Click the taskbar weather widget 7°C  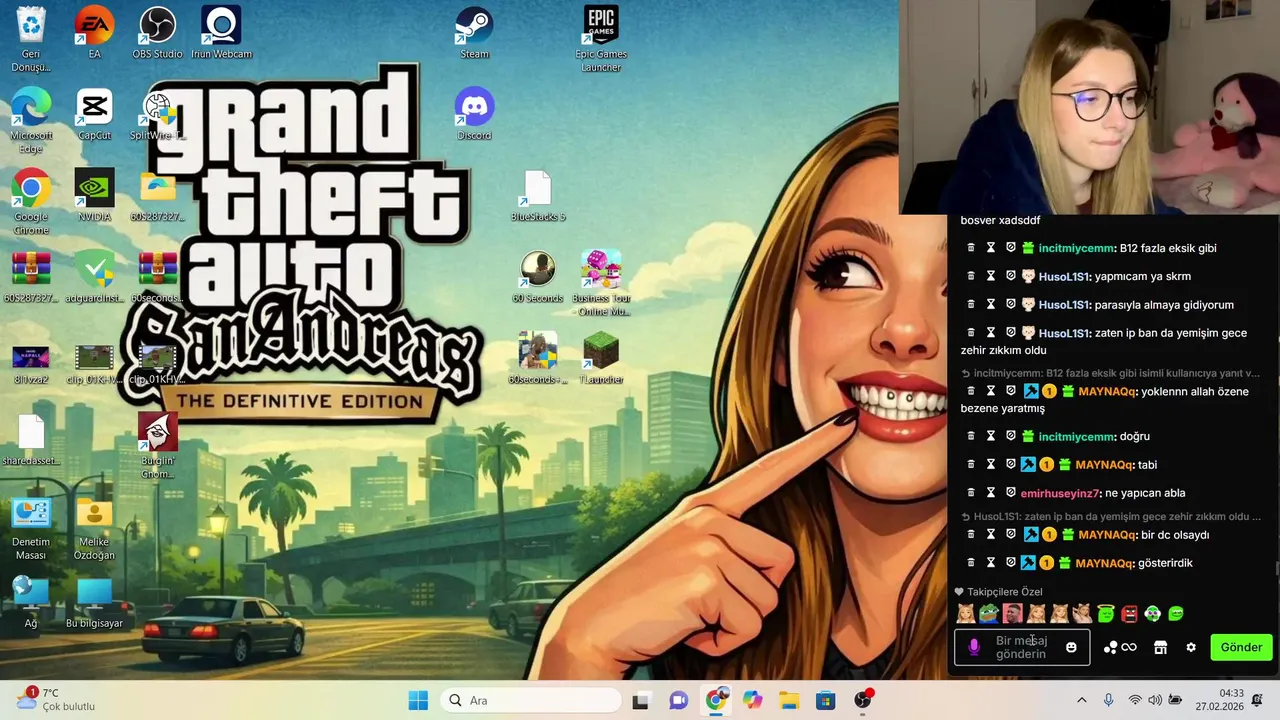pyautogui.click(x=55, y=700)
